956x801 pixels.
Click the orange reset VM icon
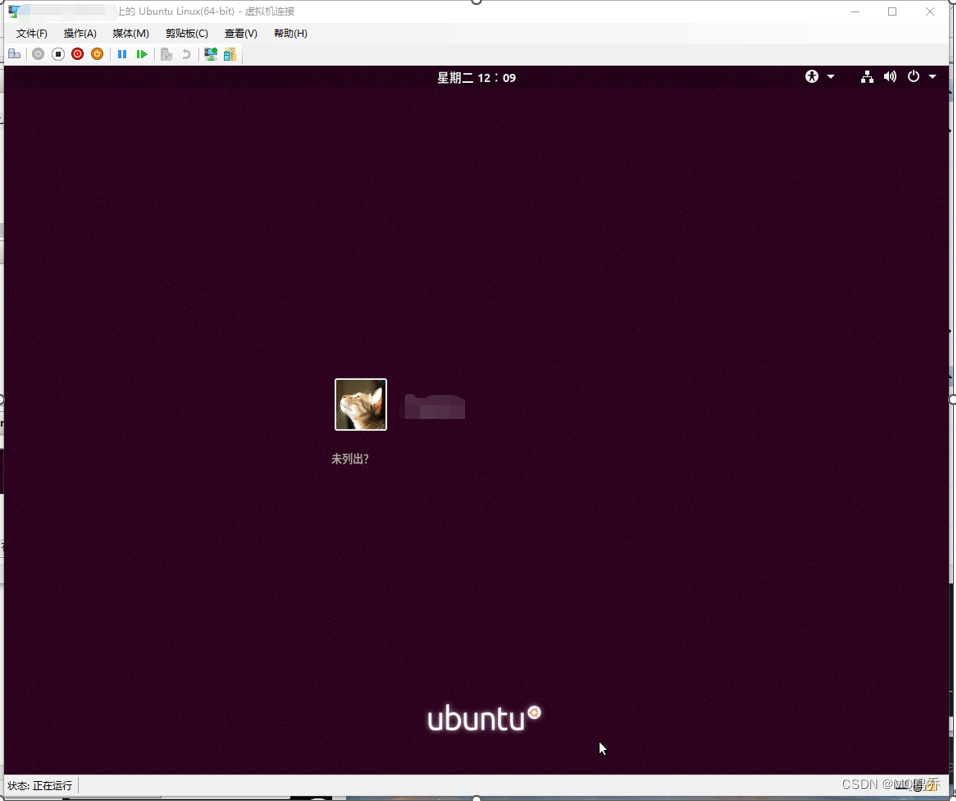(97, 54)
